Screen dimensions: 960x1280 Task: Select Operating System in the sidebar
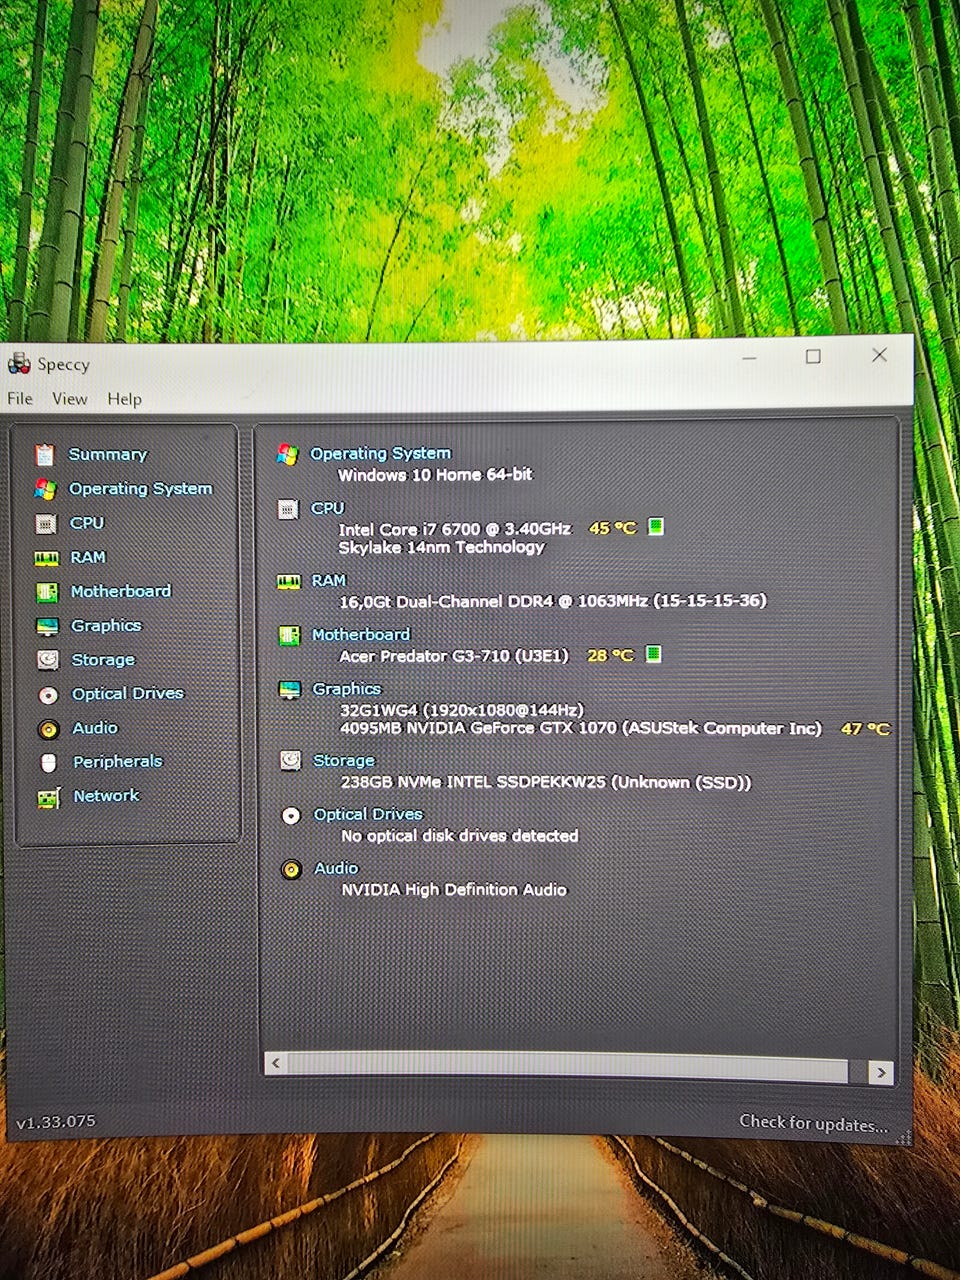tap(141, 489)
